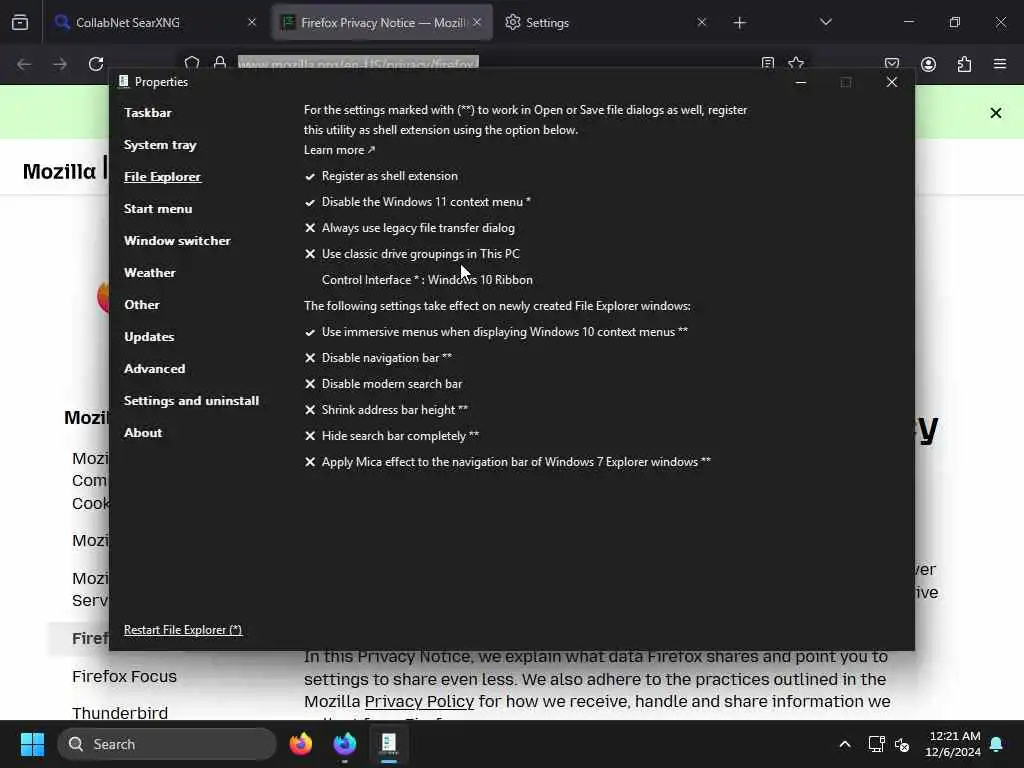Open Advanced section in Properties
The height and width of the screenshot is (768, 1024).
click(x=154, y=368)
